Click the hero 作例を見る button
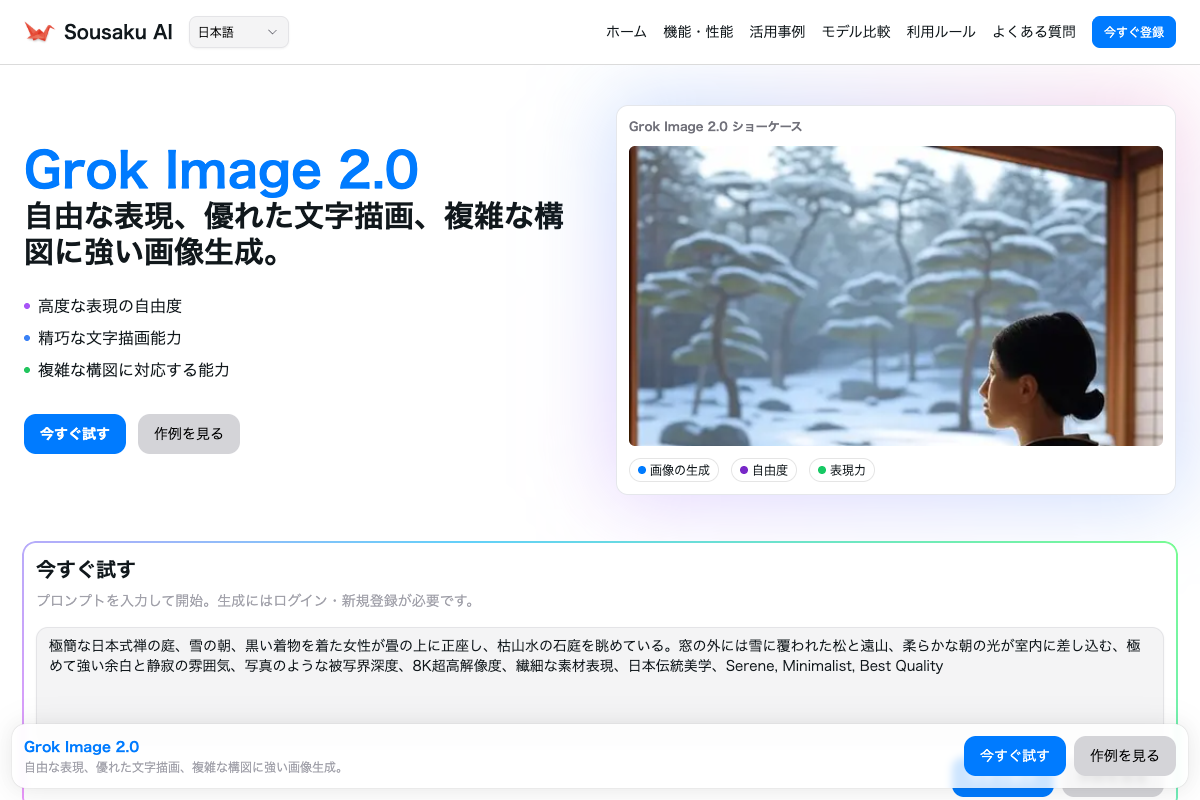 click(x=189, y=434)
